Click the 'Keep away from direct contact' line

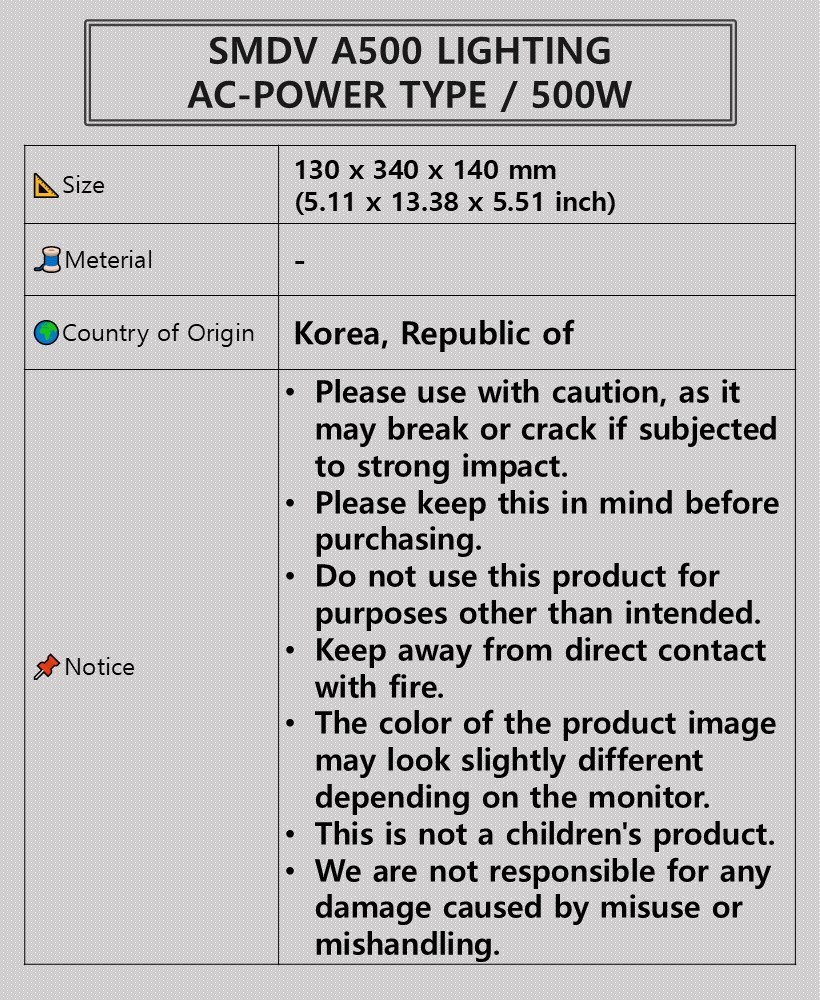coord(541,651)
